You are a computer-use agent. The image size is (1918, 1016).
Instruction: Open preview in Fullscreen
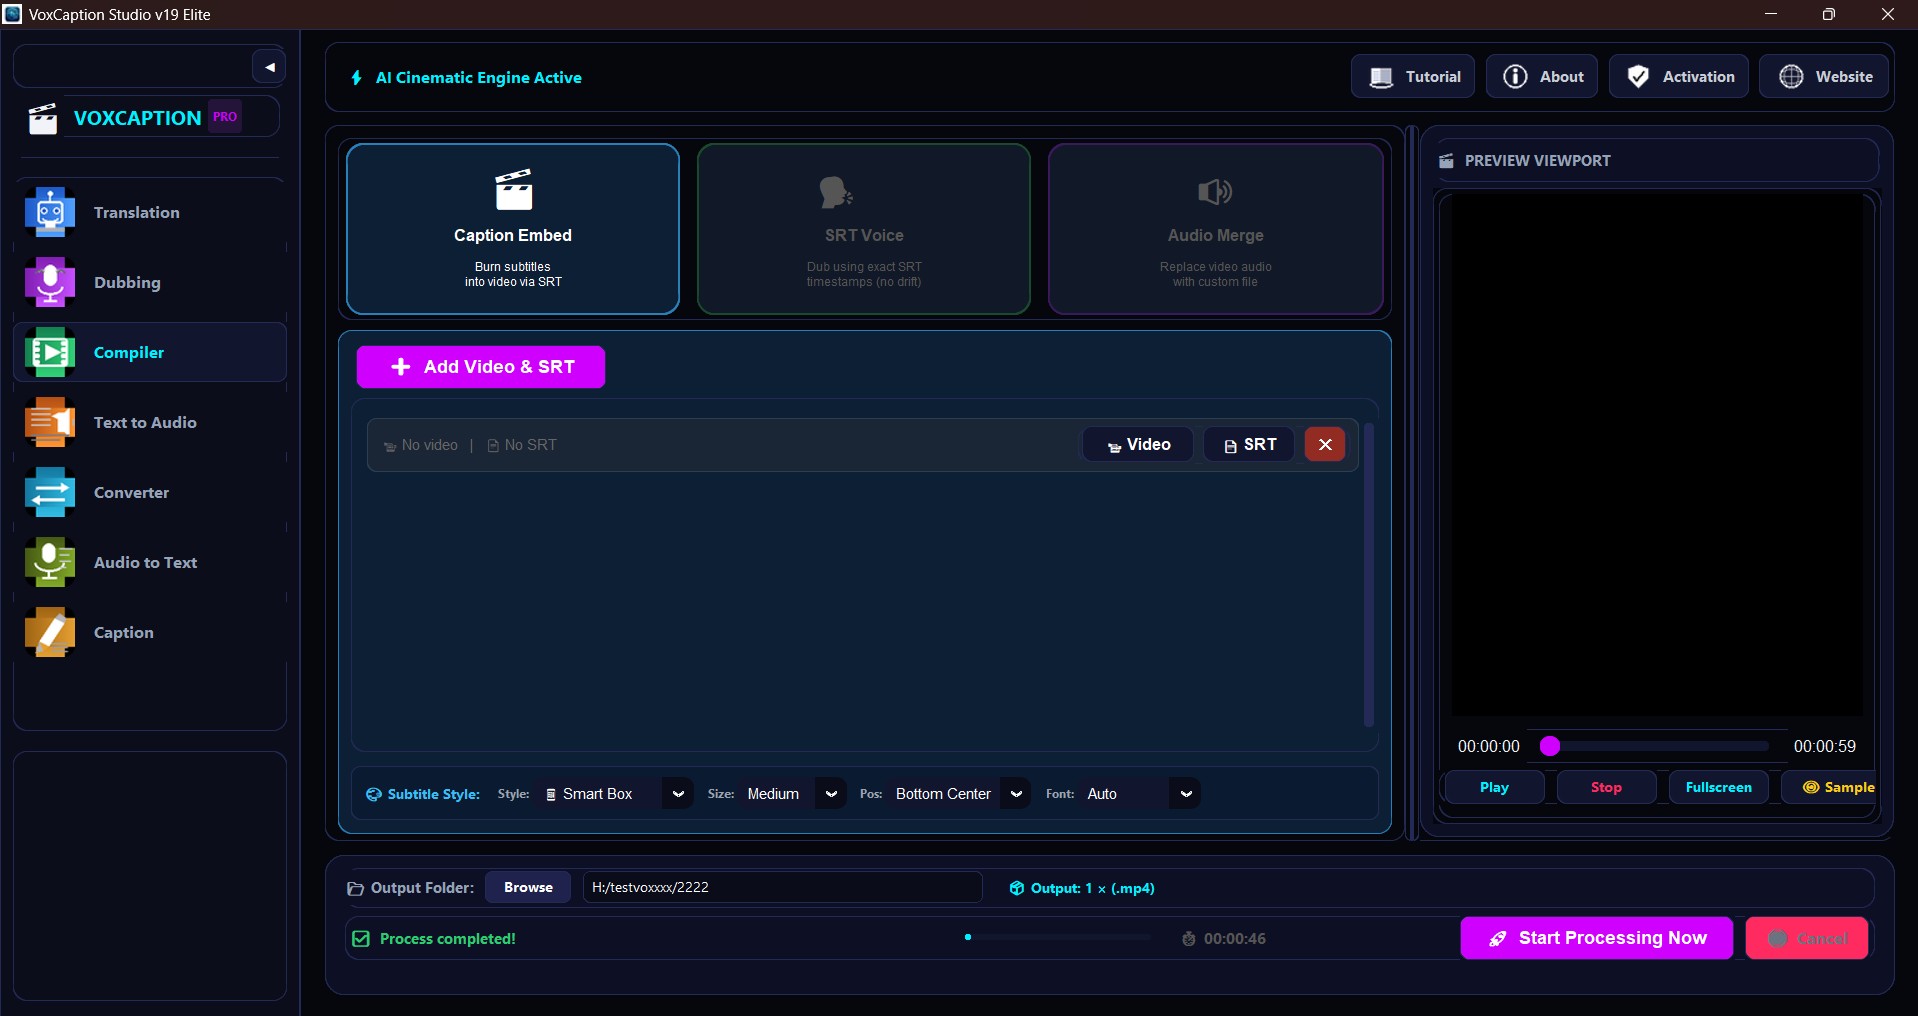click(x=1718, y=788)
